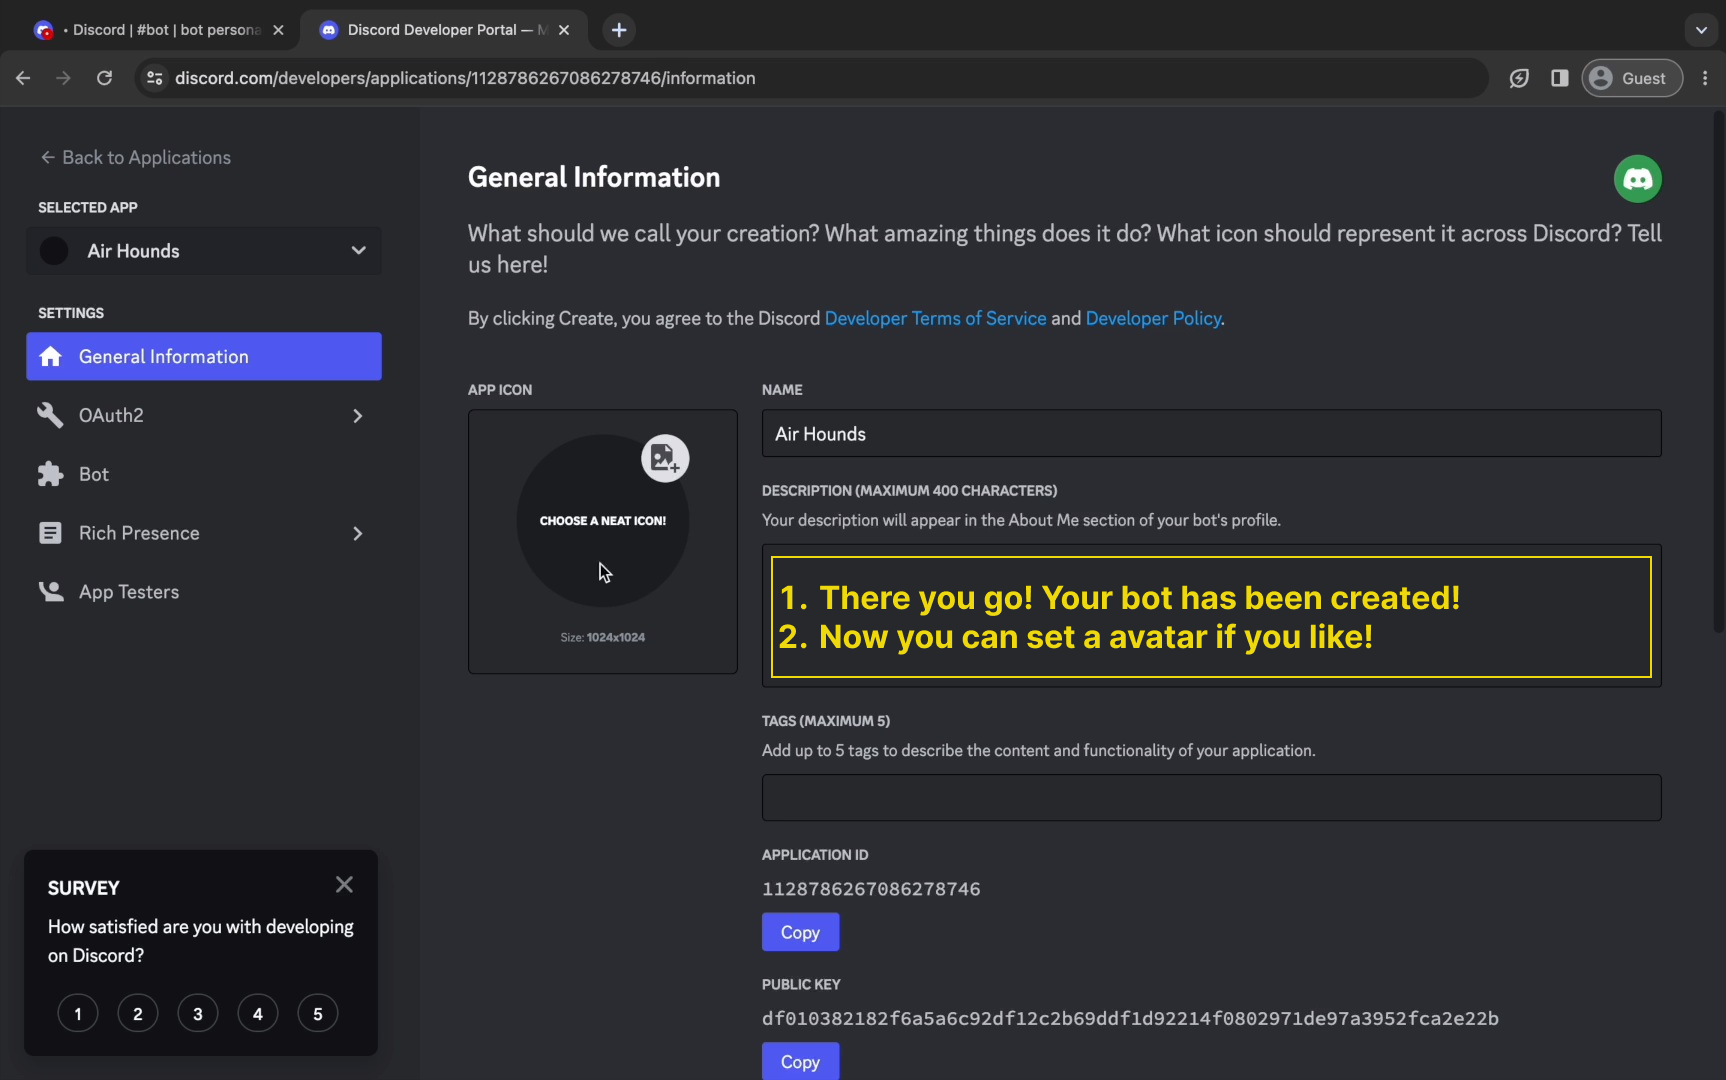This screenshot has width=1726, height=1080.
Task: Copy the Application ID
Action: pyautogui.click(x=800, y=932)
